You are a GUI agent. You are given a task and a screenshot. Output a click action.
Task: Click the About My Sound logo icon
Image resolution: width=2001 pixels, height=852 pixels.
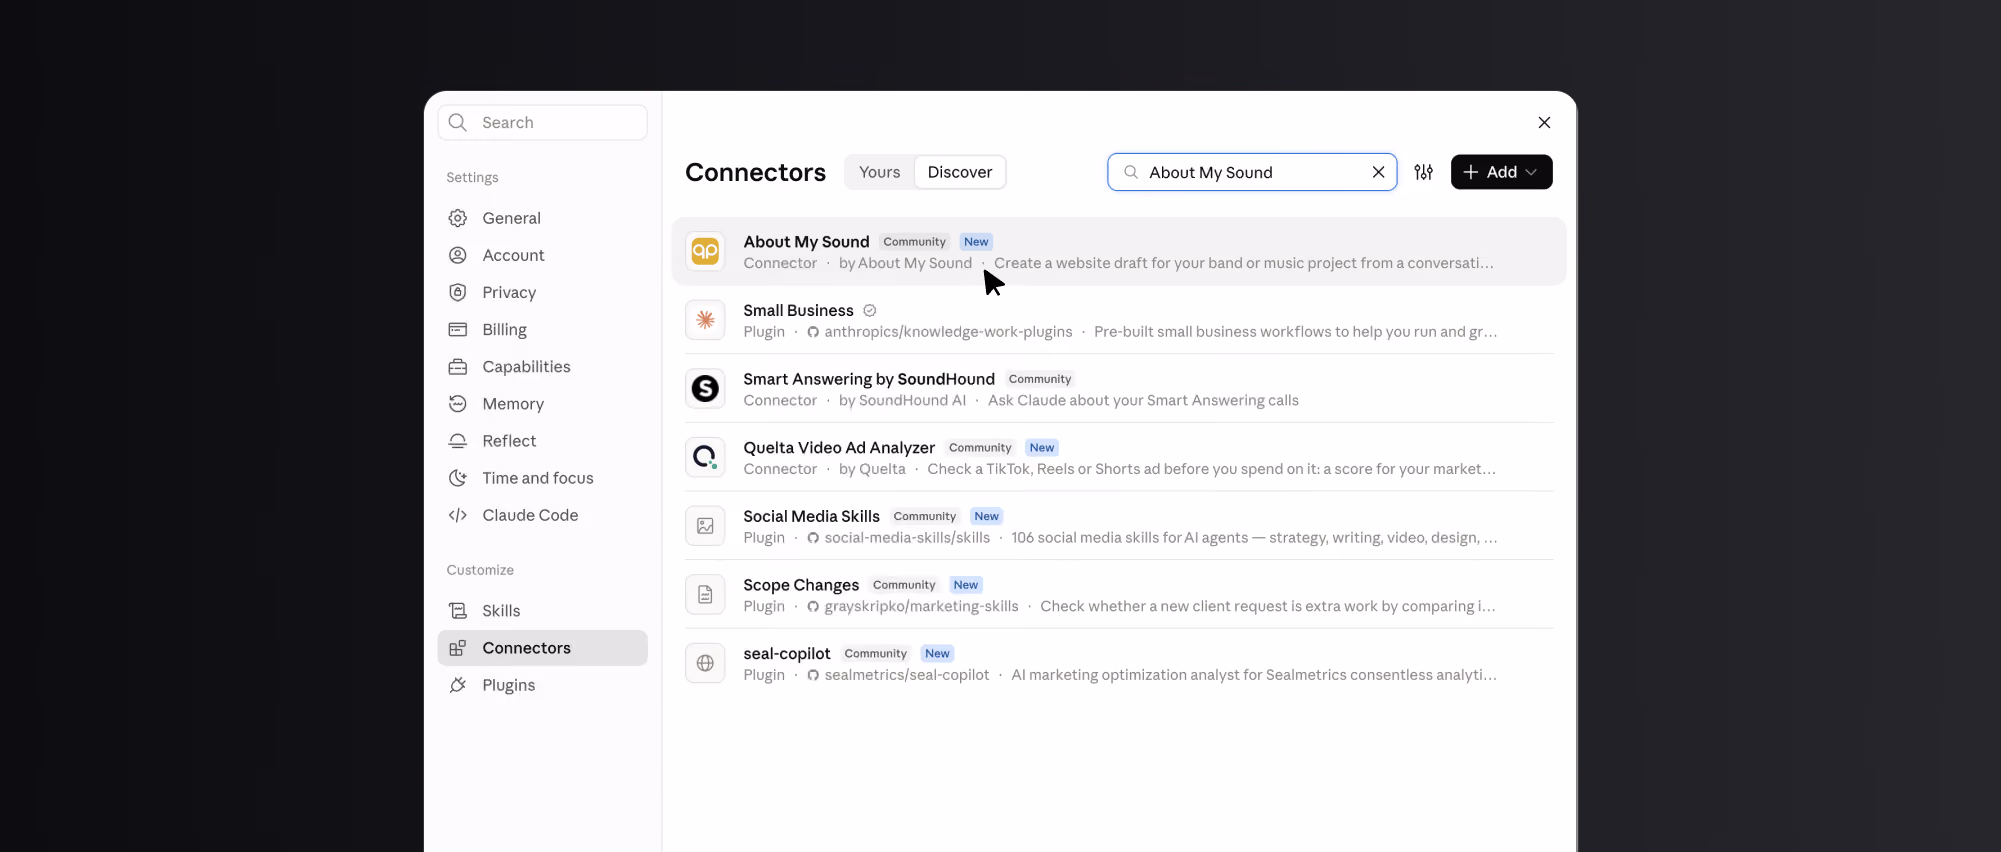pos(705,251)
